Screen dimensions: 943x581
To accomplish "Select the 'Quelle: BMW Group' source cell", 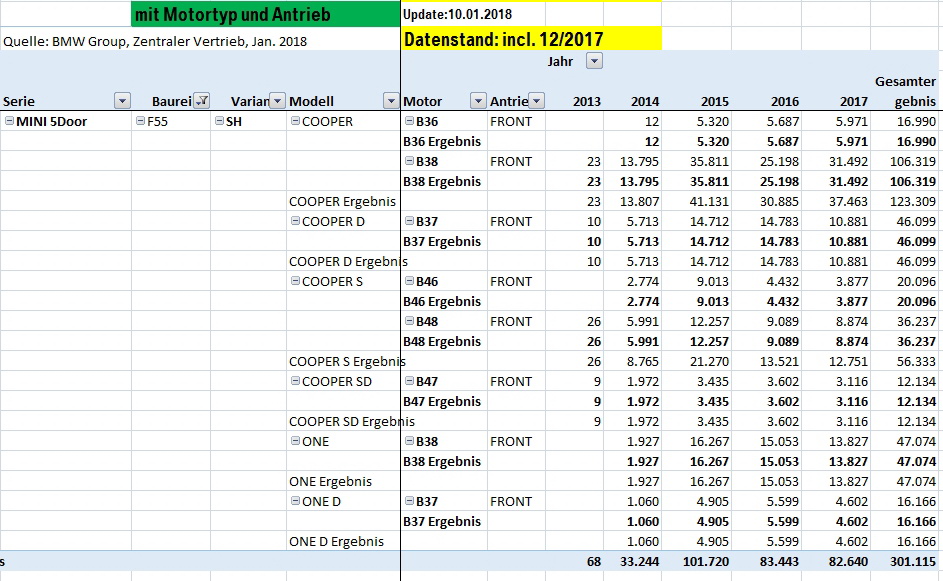I will click(x=155, y=42).
